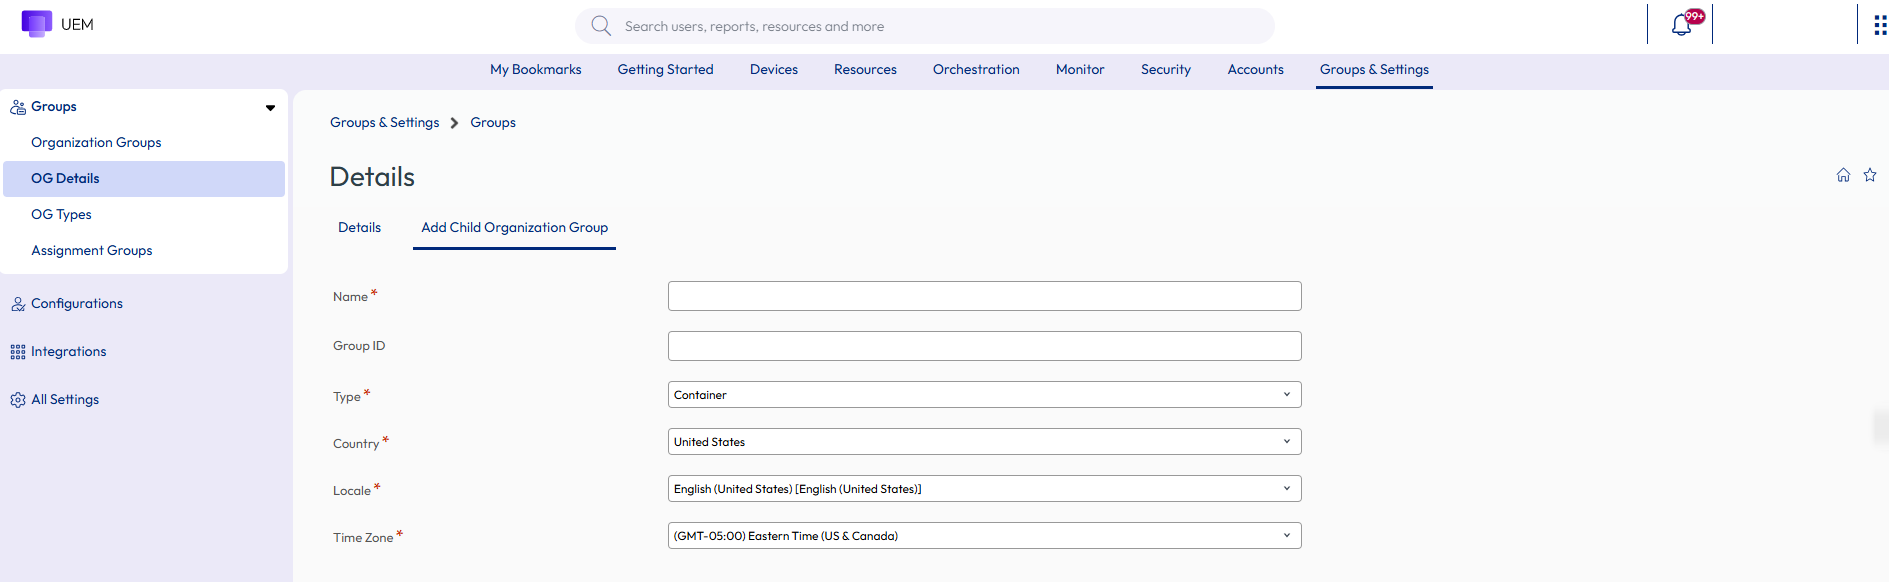Click the UEM logo icon
The image size is (1889, 582).
pyautogui.click(x=37, y=24)
